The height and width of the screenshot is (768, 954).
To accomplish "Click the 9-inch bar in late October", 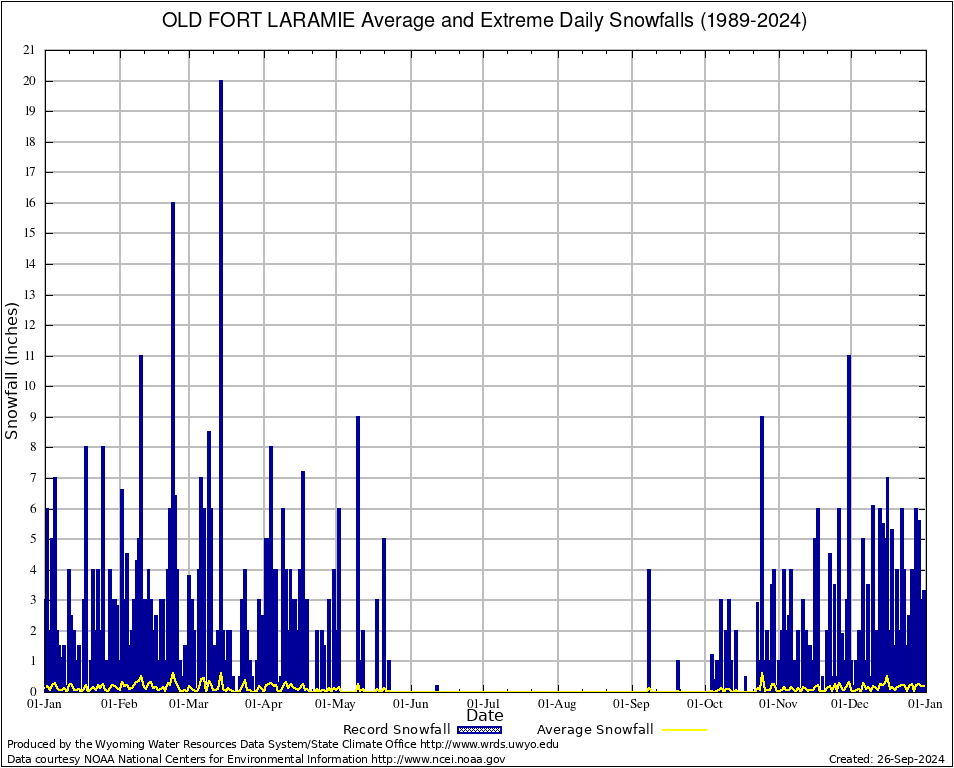I will [762, 550].
